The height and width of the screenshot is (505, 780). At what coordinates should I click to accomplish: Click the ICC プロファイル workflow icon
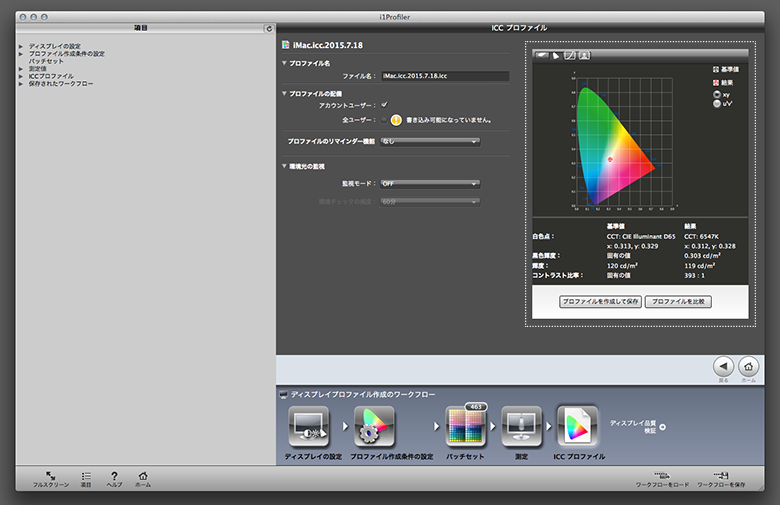[578, 427]
